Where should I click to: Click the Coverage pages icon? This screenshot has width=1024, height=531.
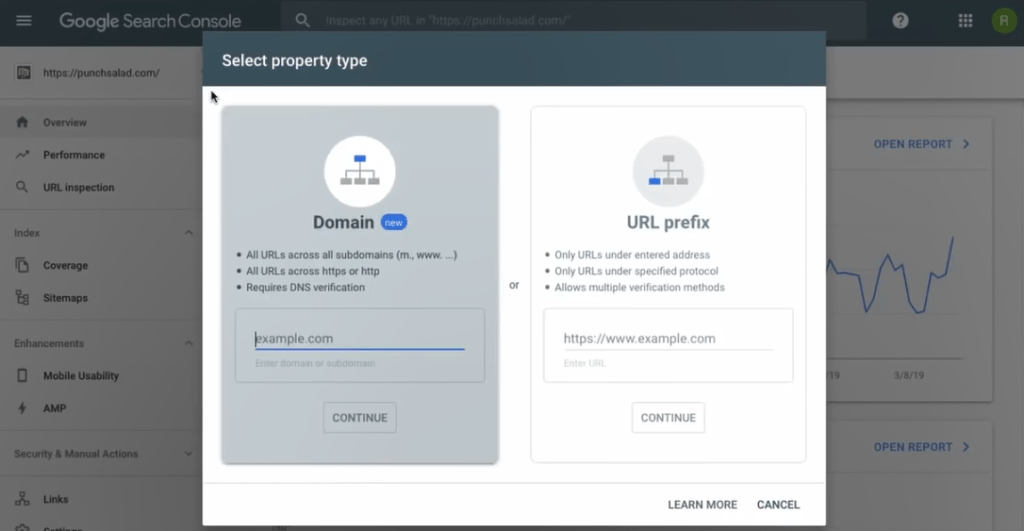[x=22, y=265]
